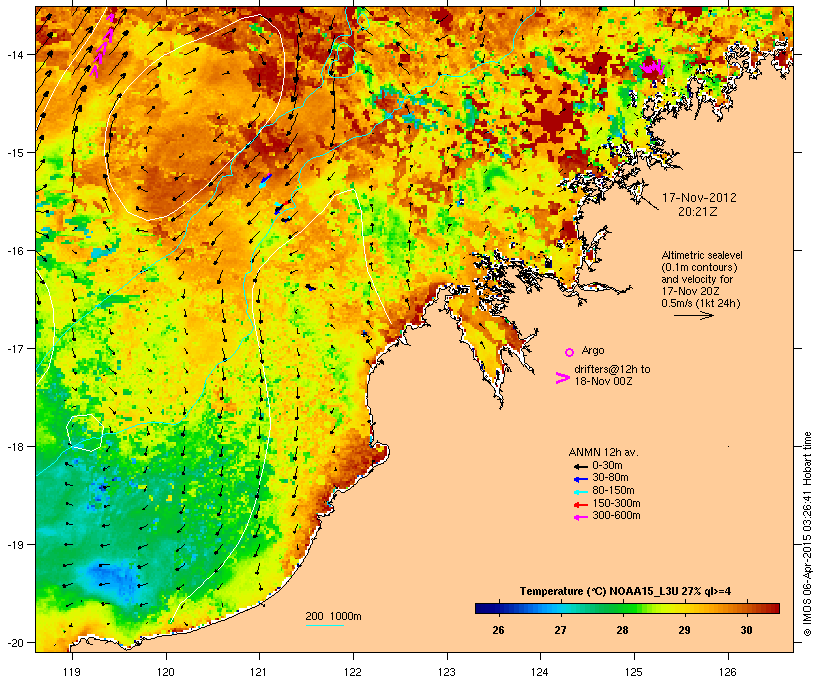This screenshot has height=680, width=820.
Task: Click the magenta drifter cluster near 125.2E
Action: [653, 67]
